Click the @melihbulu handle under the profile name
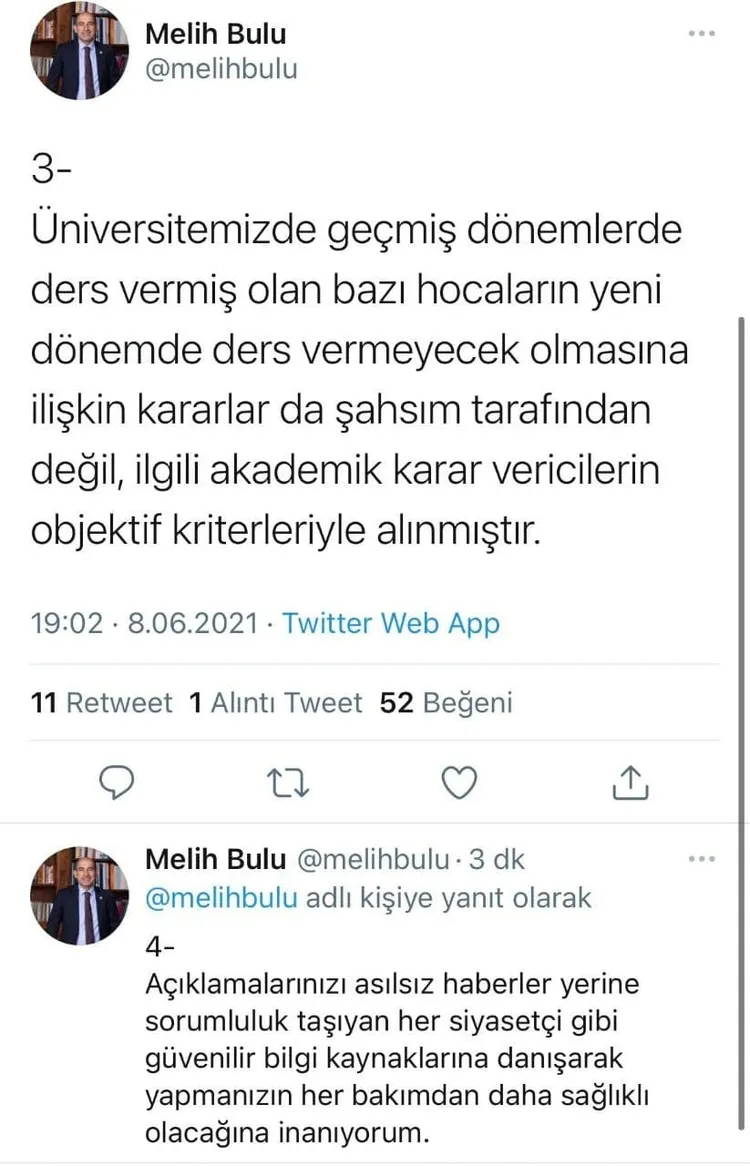The width and height of the screenshot is (750, 1166). coord(222,69)
